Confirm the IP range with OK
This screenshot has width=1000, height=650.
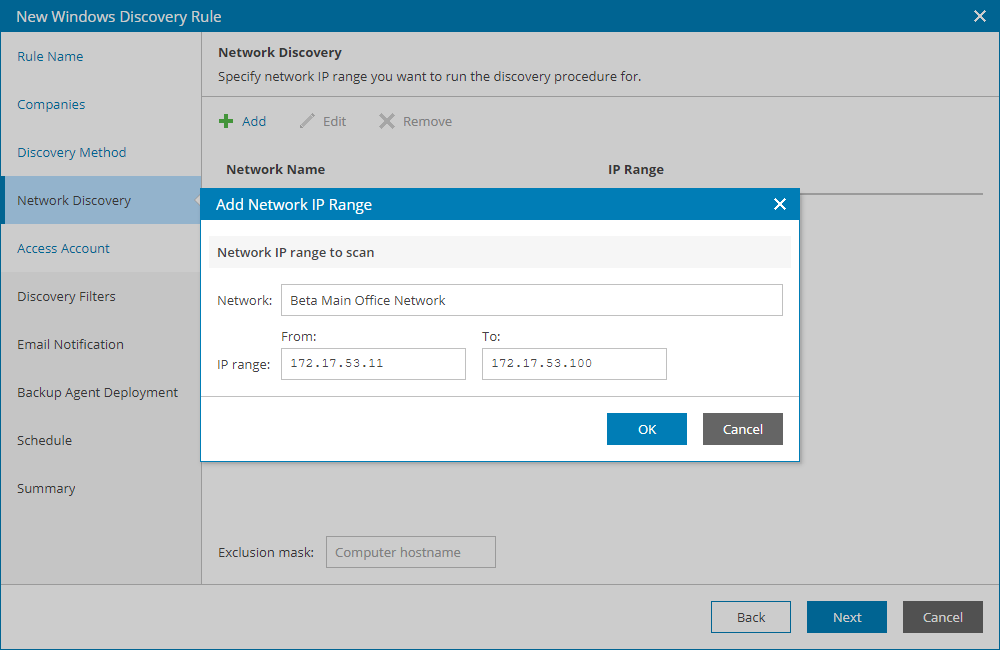pyautogui.click(x=646, y=428)
